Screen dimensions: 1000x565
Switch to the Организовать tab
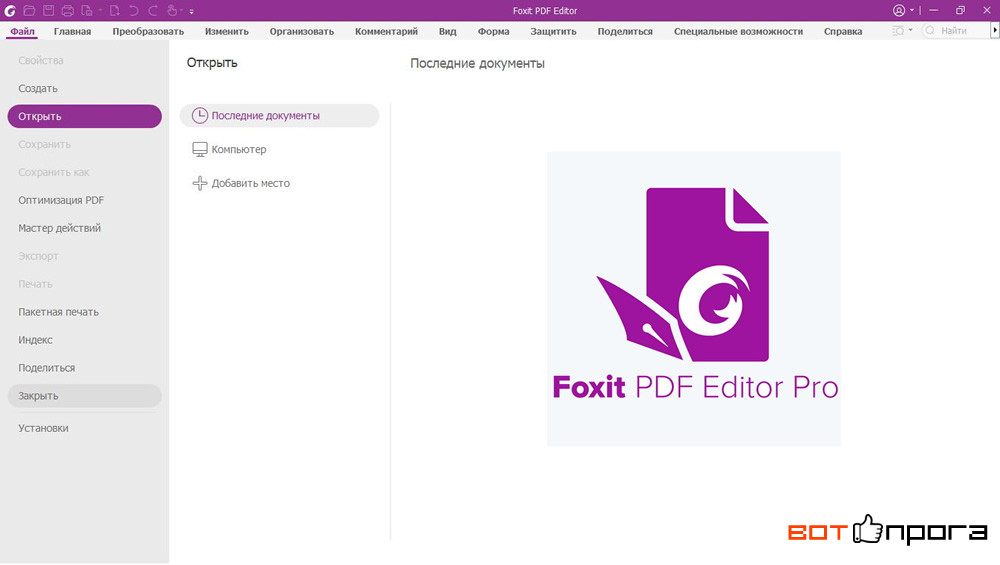pyautogui.click(x=302, y=31)
